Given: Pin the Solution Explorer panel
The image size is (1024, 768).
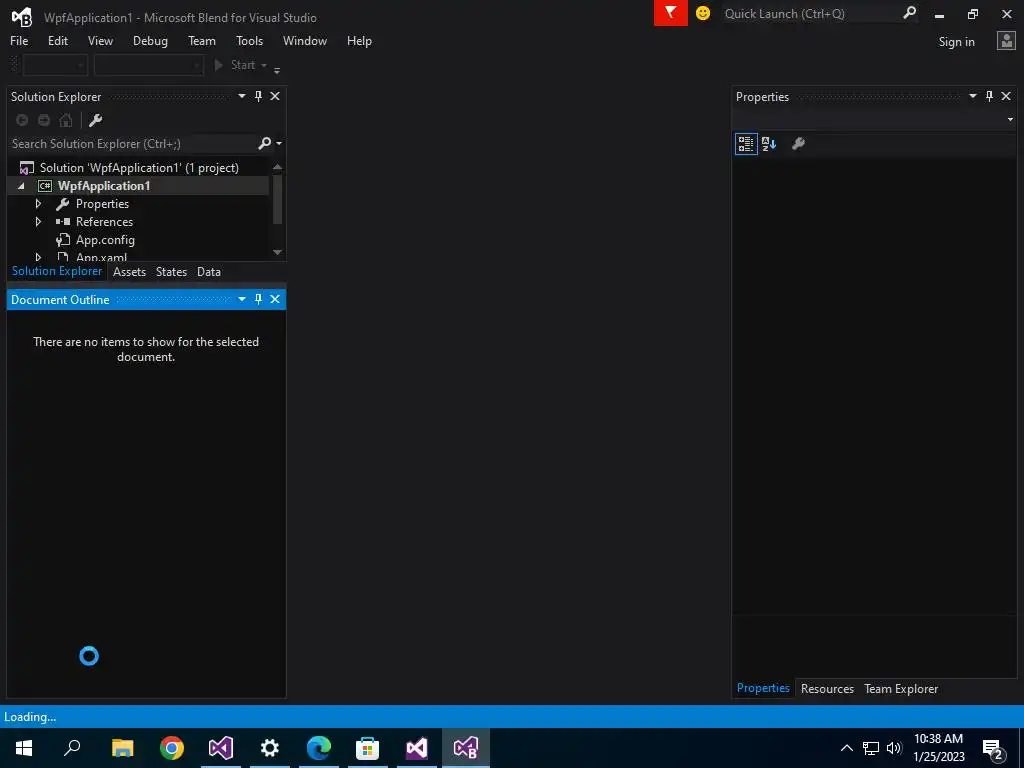Looking at the screenshot, I should pyautogui.click(x=258, y=96).
